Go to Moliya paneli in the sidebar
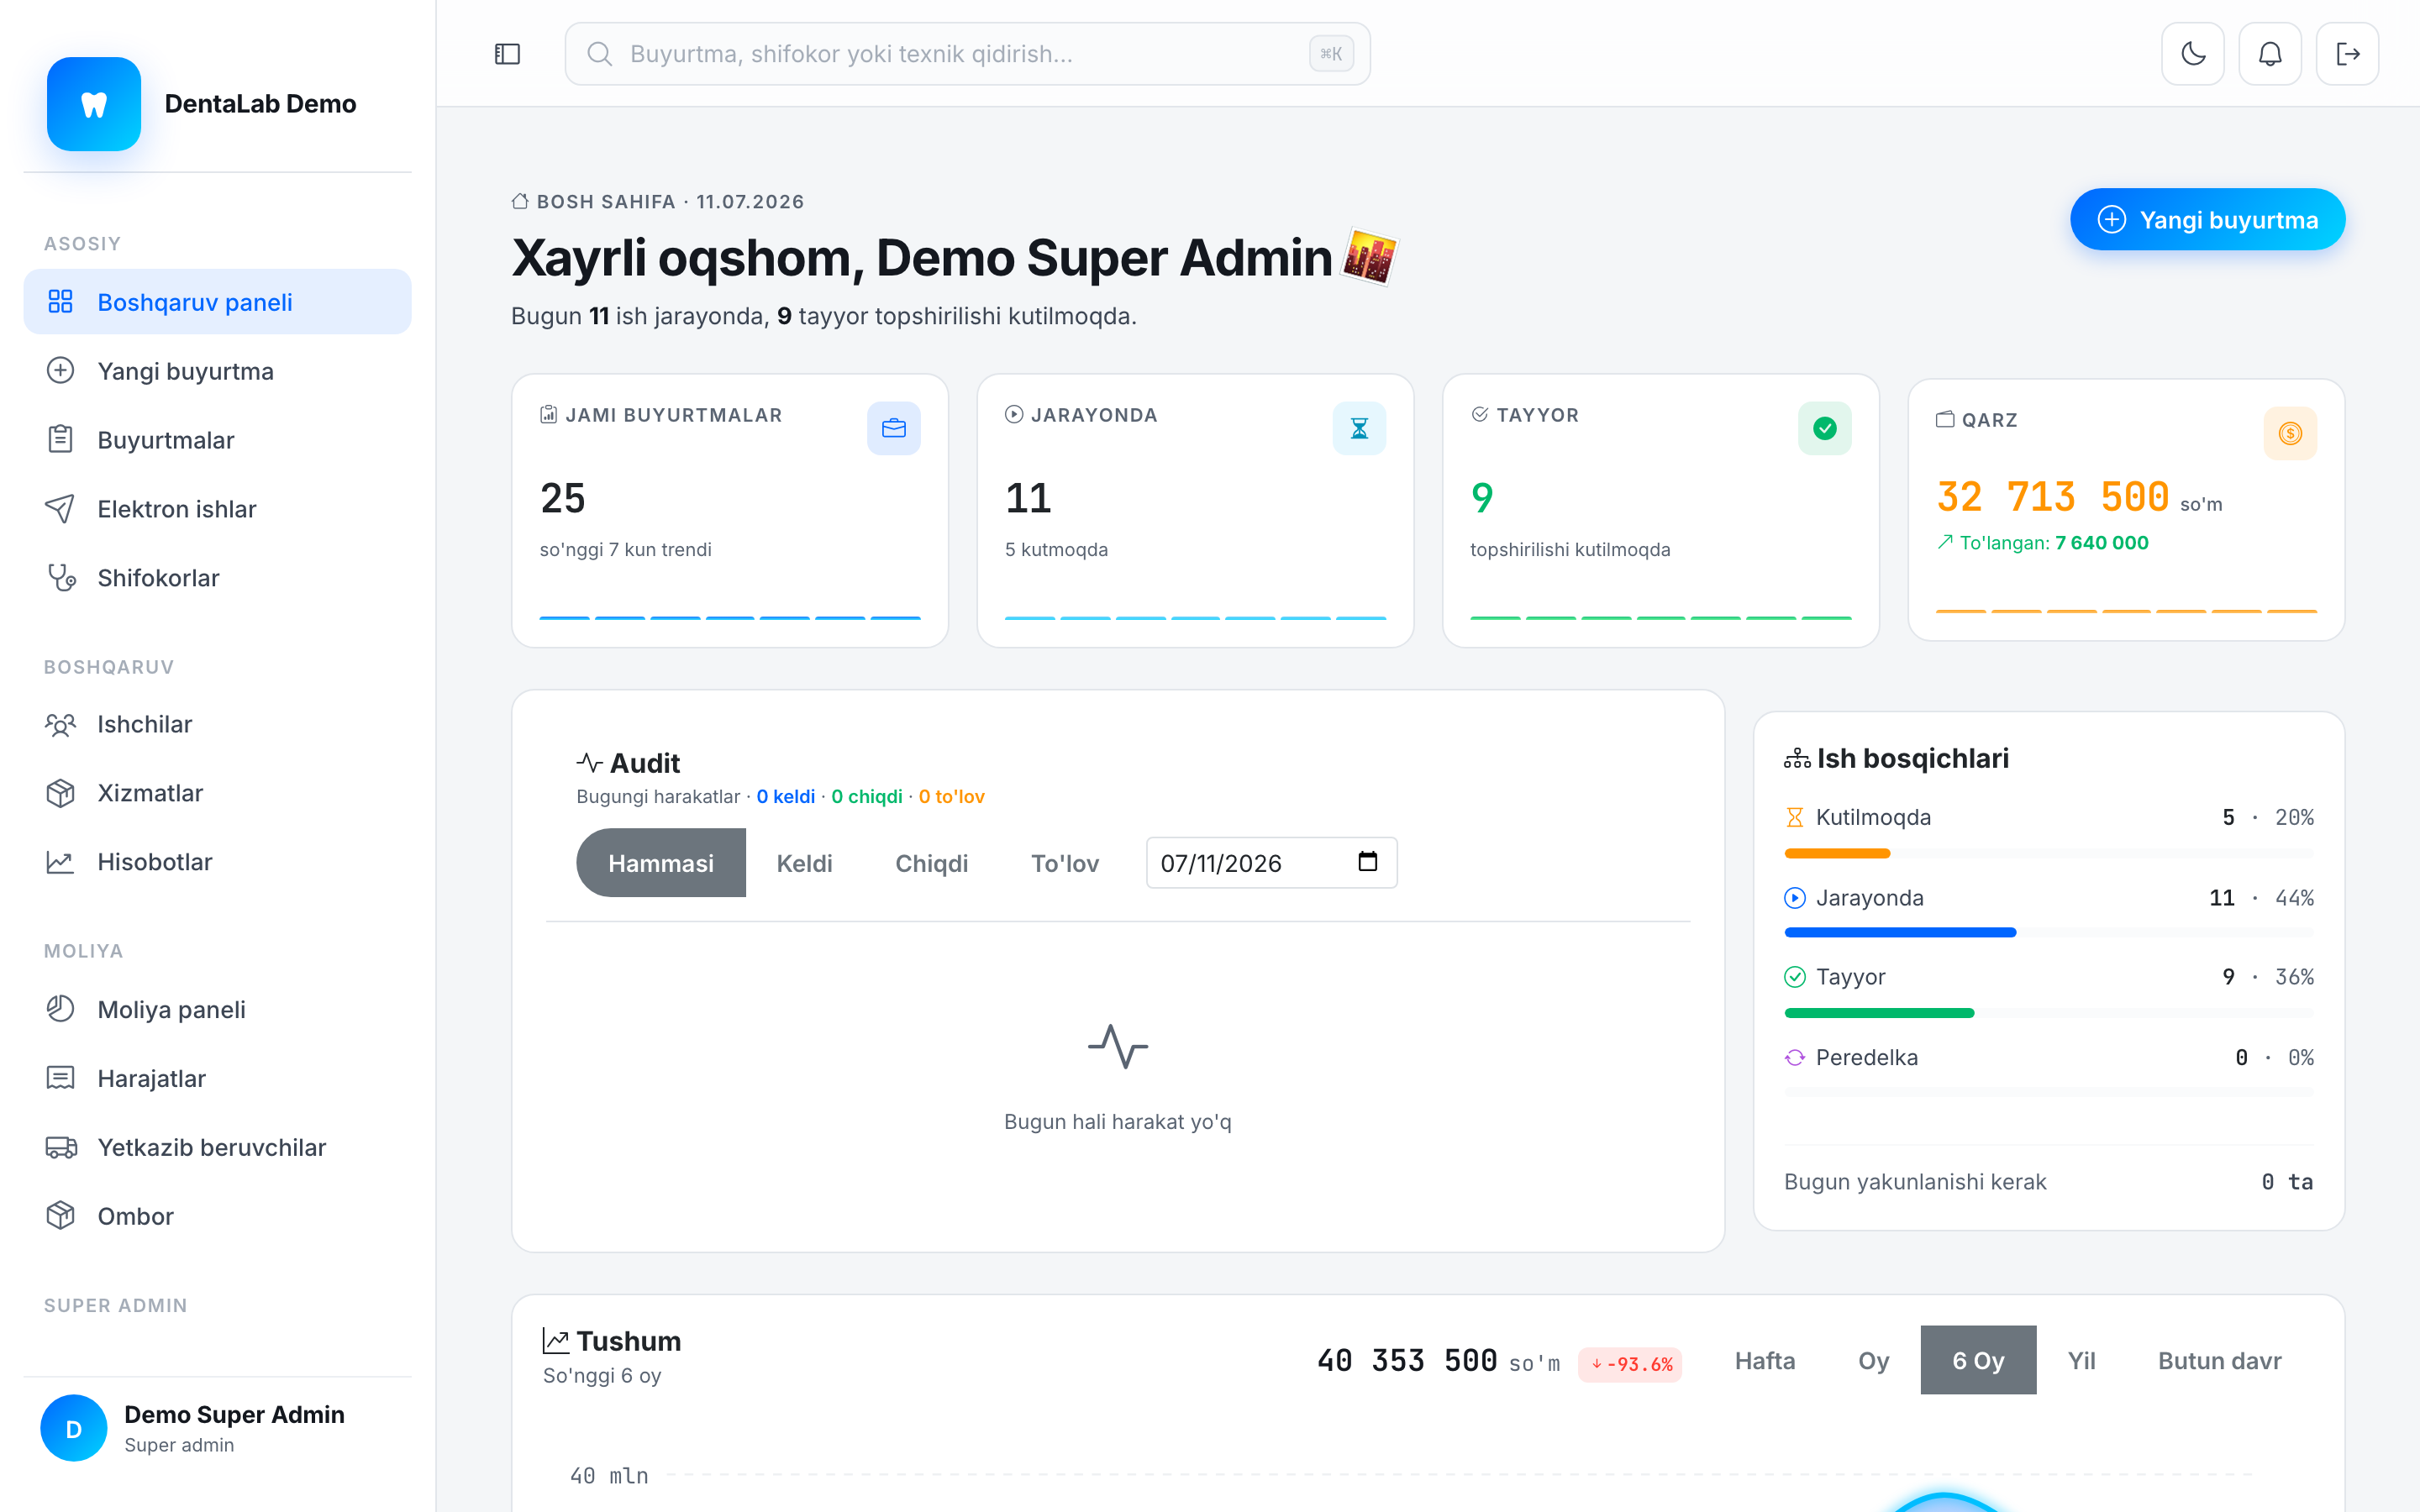 pos(218,1009)
